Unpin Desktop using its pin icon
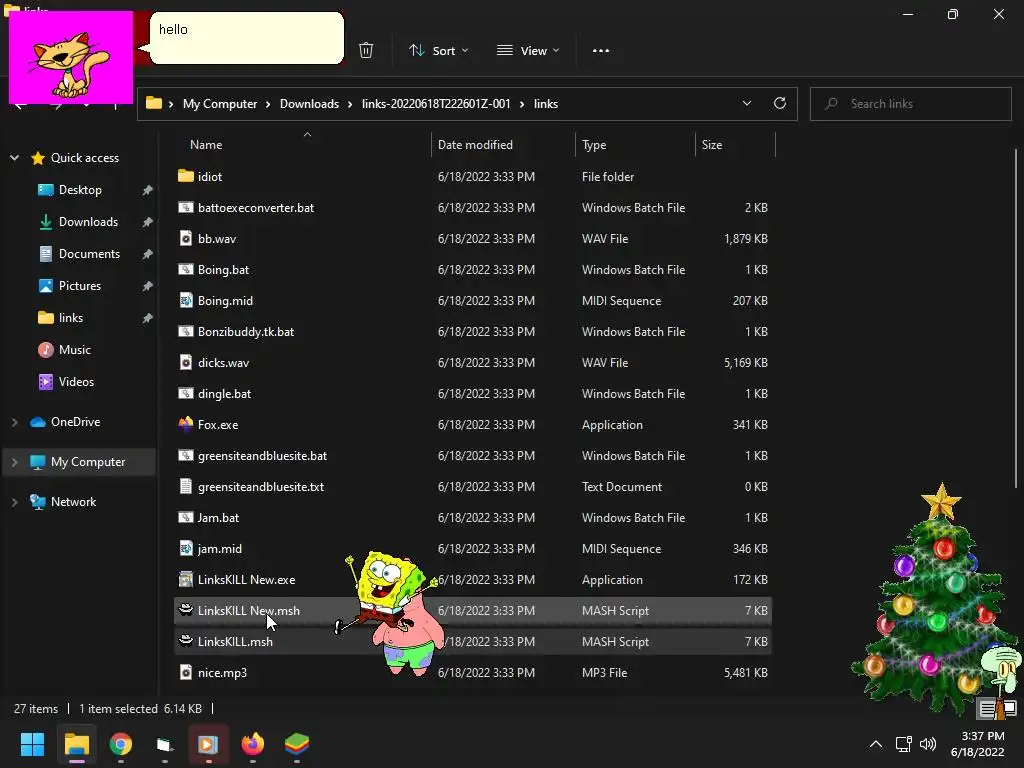Image resolution: width=1024 pixels, height=768 pixels. [x=148, y=190]
